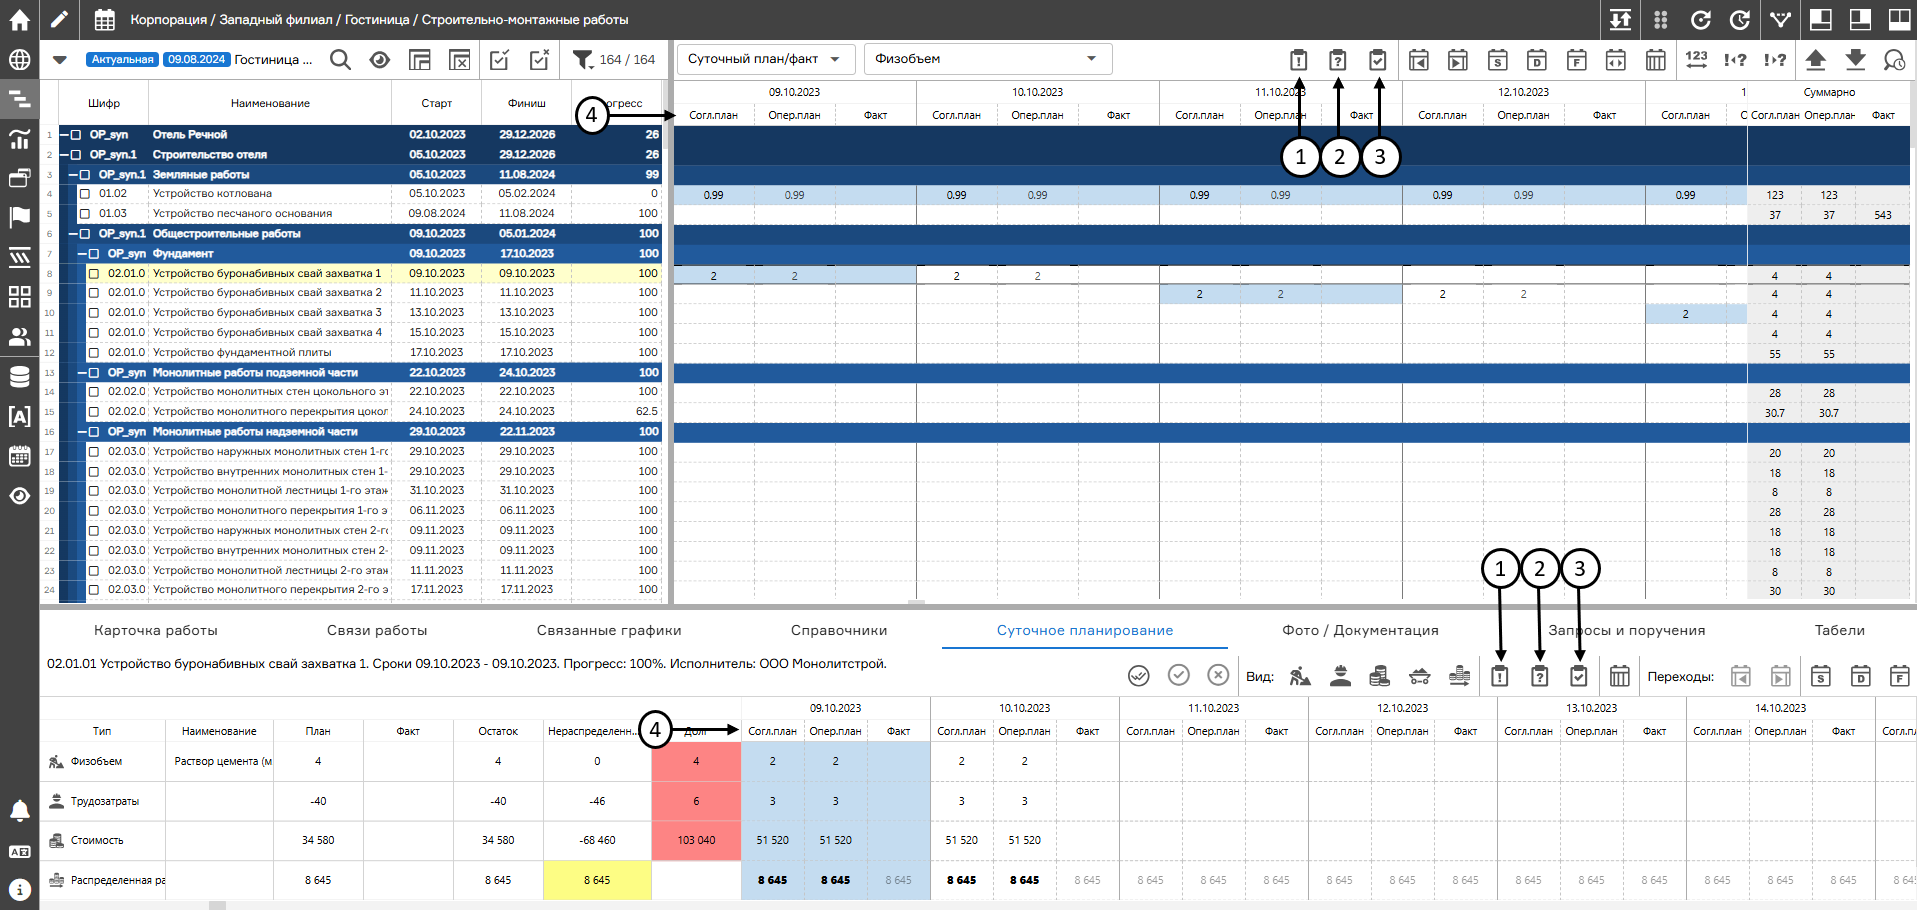
Task: Open the Физобъем dropdown
Action: pyautogui.click(x=988, y=59)
